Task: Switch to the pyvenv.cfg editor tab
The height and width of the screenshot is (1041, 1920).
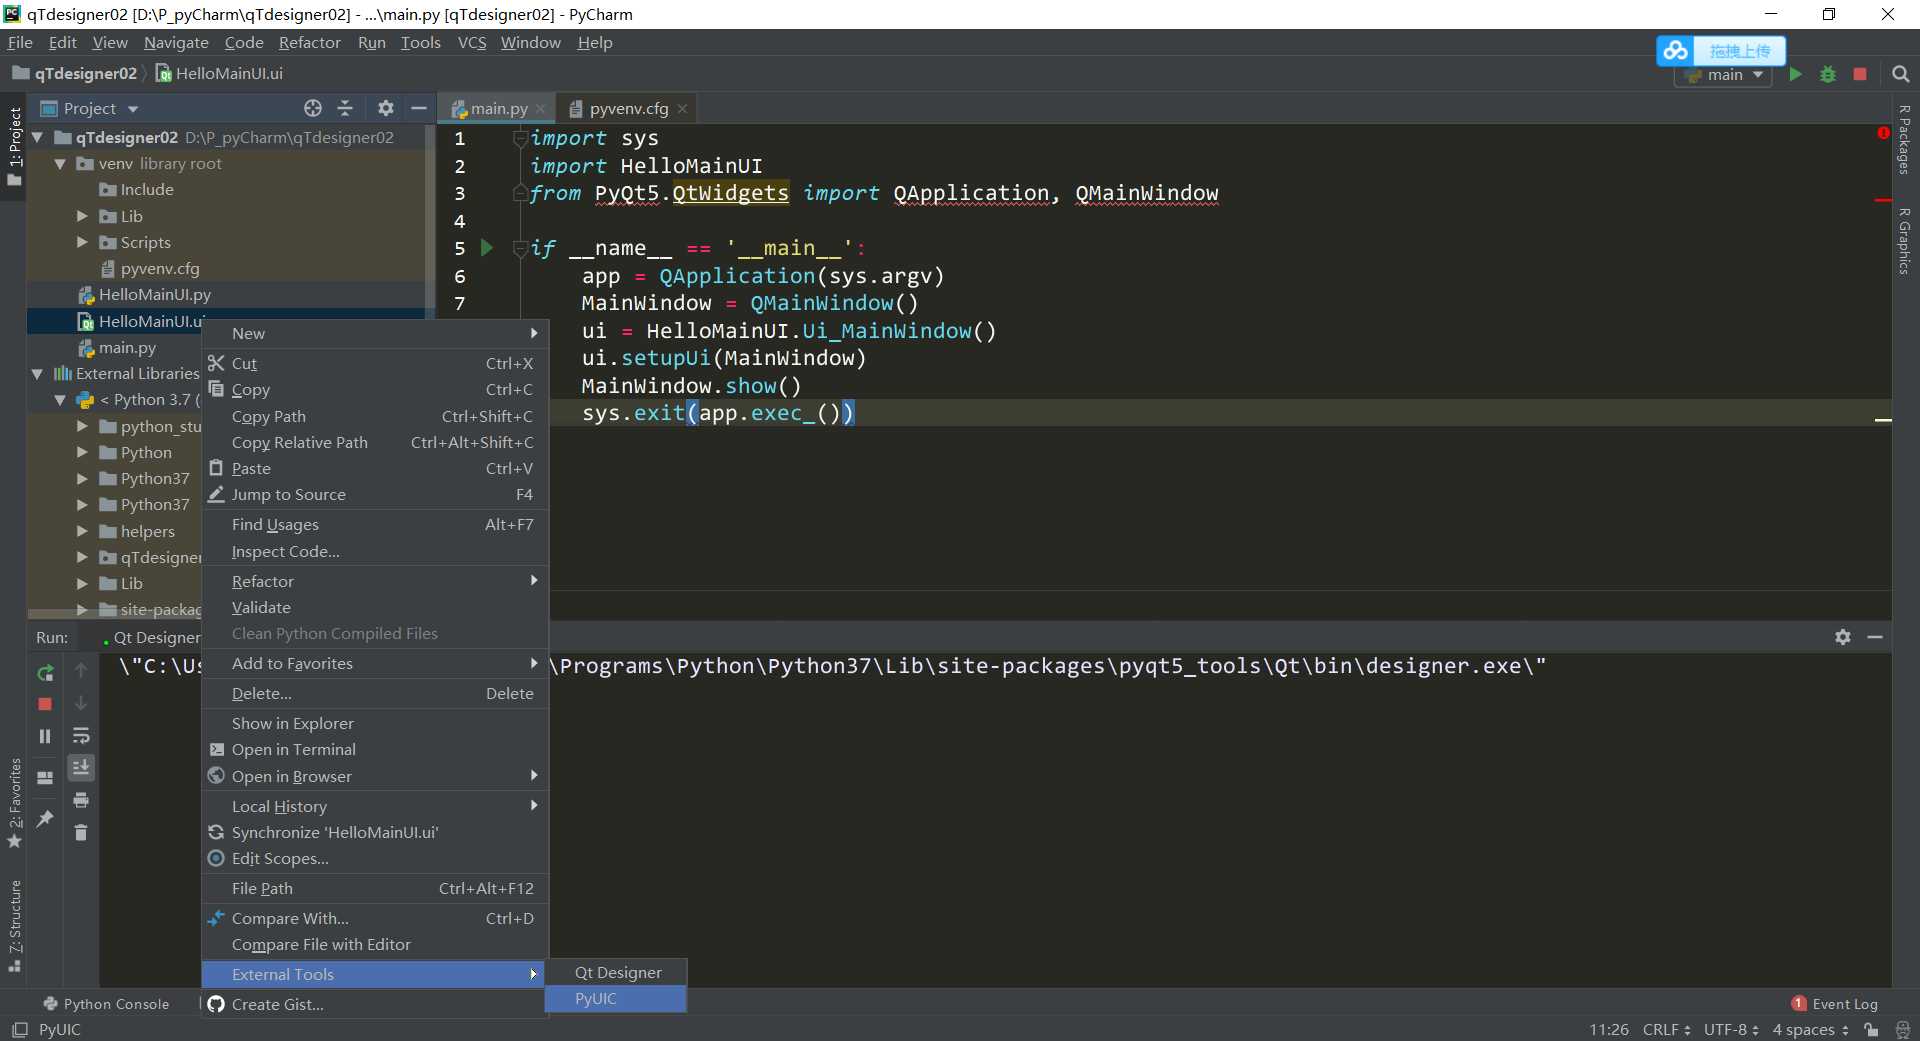Action: tap(628, 109)
